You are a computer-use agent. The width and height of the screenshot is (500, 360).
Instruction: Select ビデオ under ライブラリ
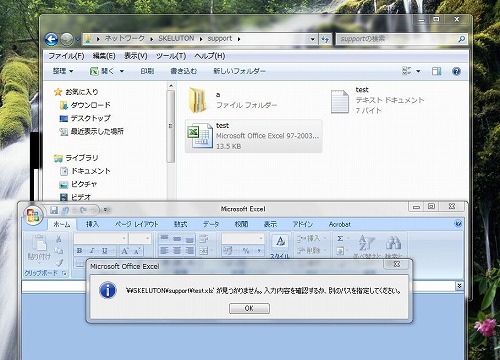coord(75,197)
